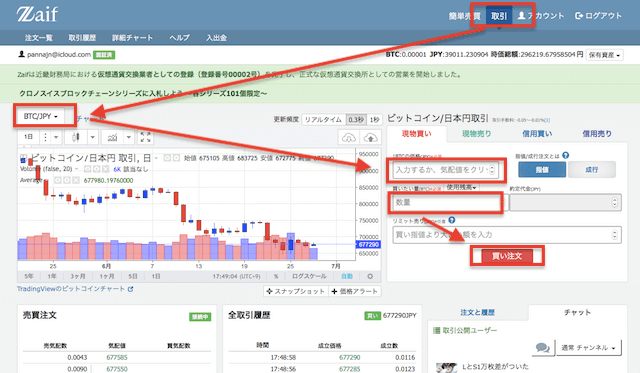Viewport: 640px width, 373px height.
Task: Switch to the 現物売り tab
Action: click(476, 133)
